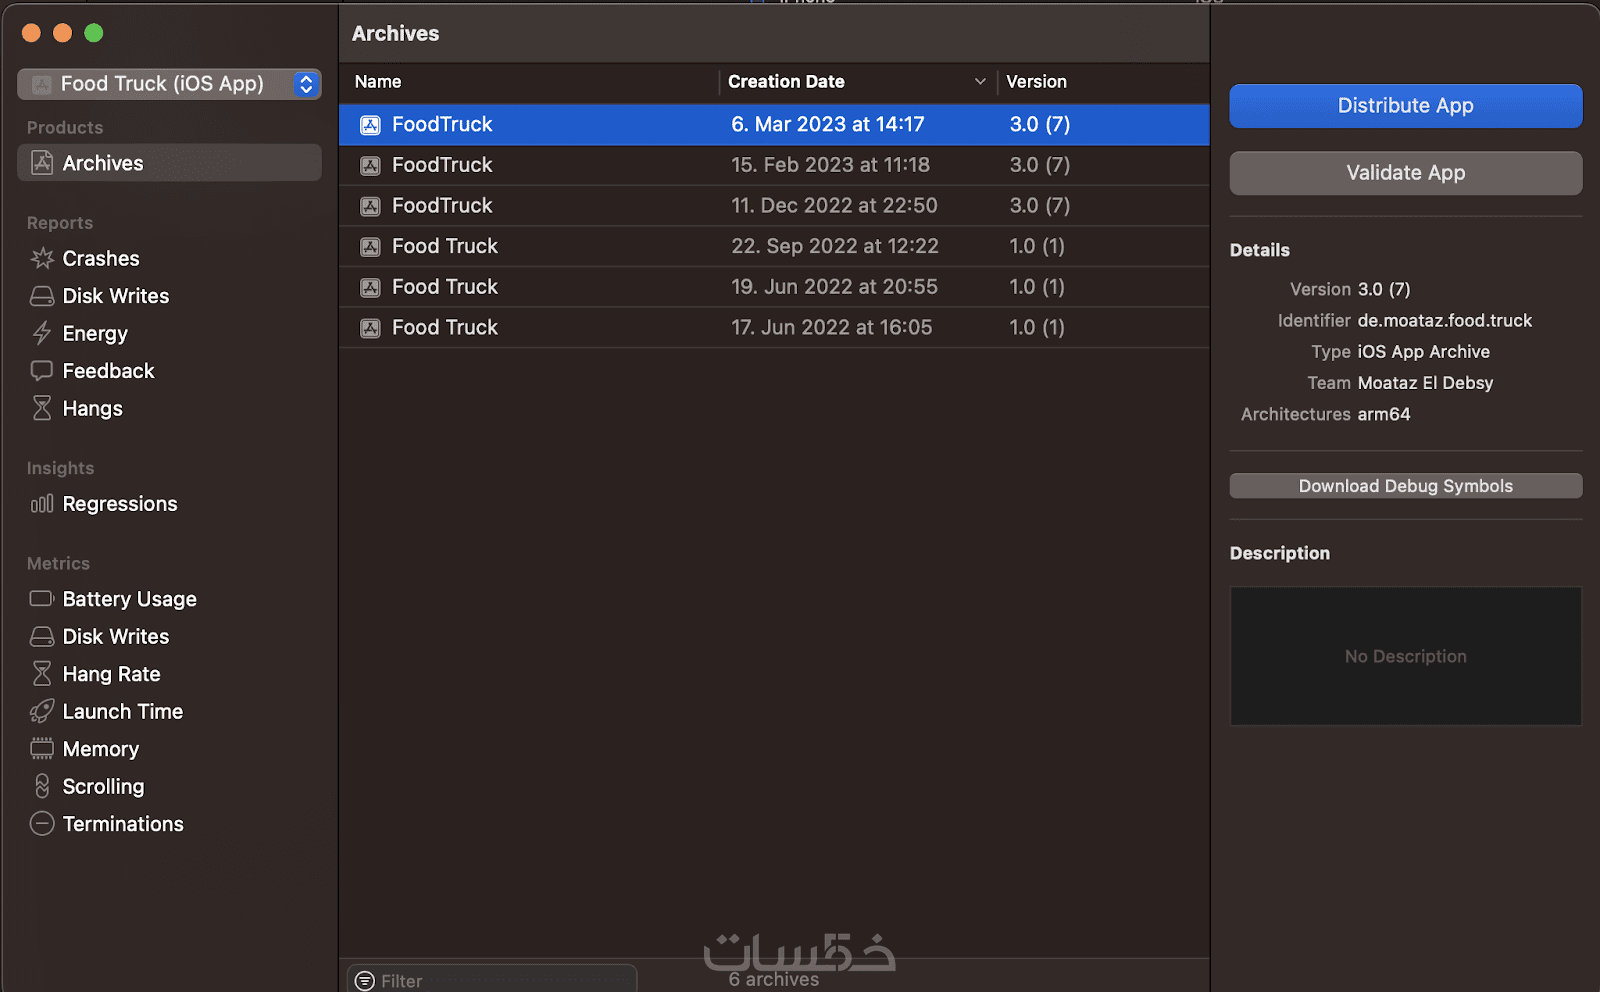This screenshot has height=992, width=1600.
Task: Click the Battery Usage battery icon
Action: (42, 599)
